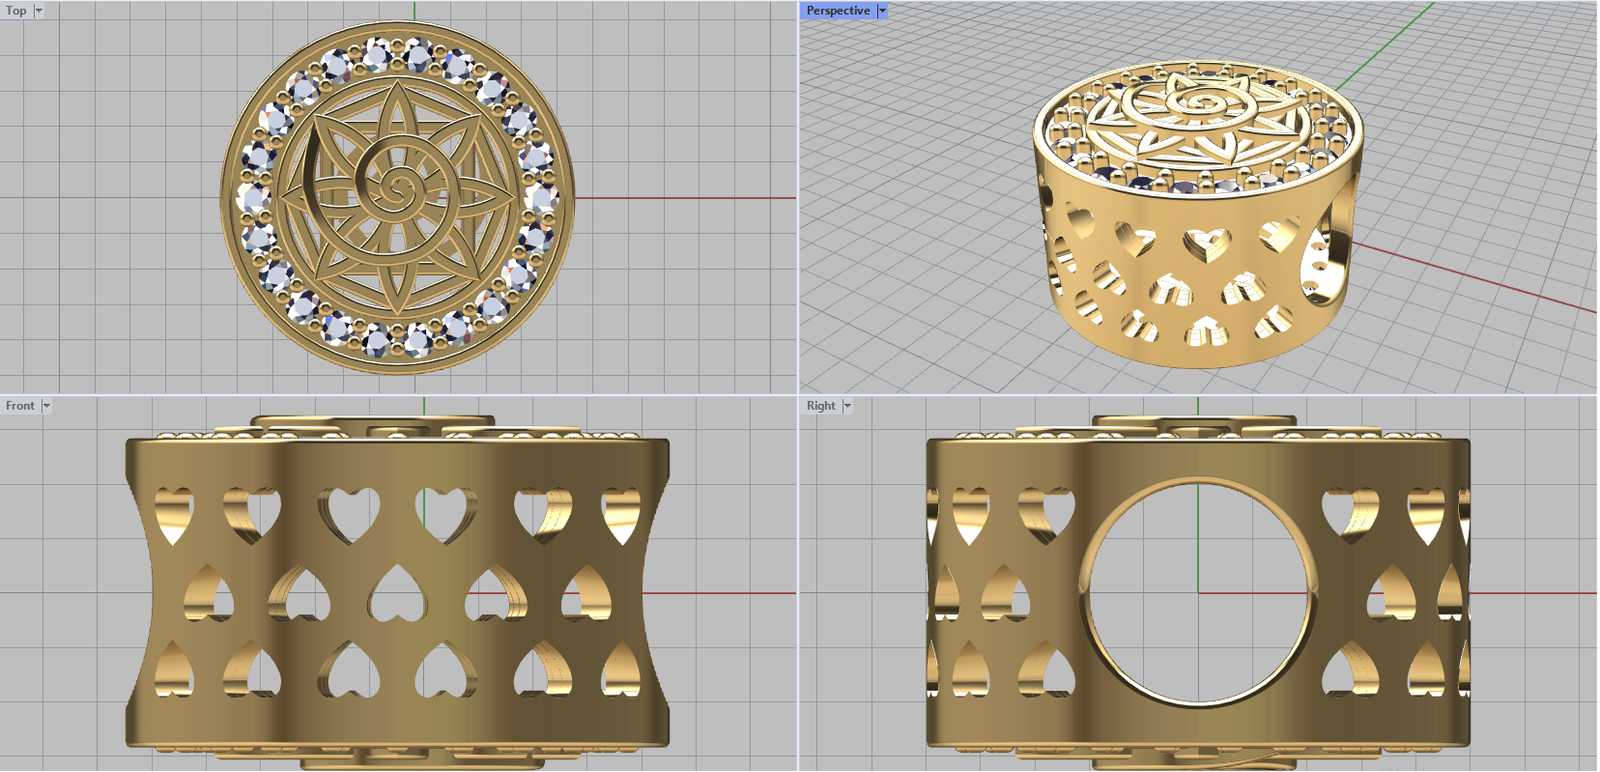Click the Top viewport title label

[x=16, y=11]
